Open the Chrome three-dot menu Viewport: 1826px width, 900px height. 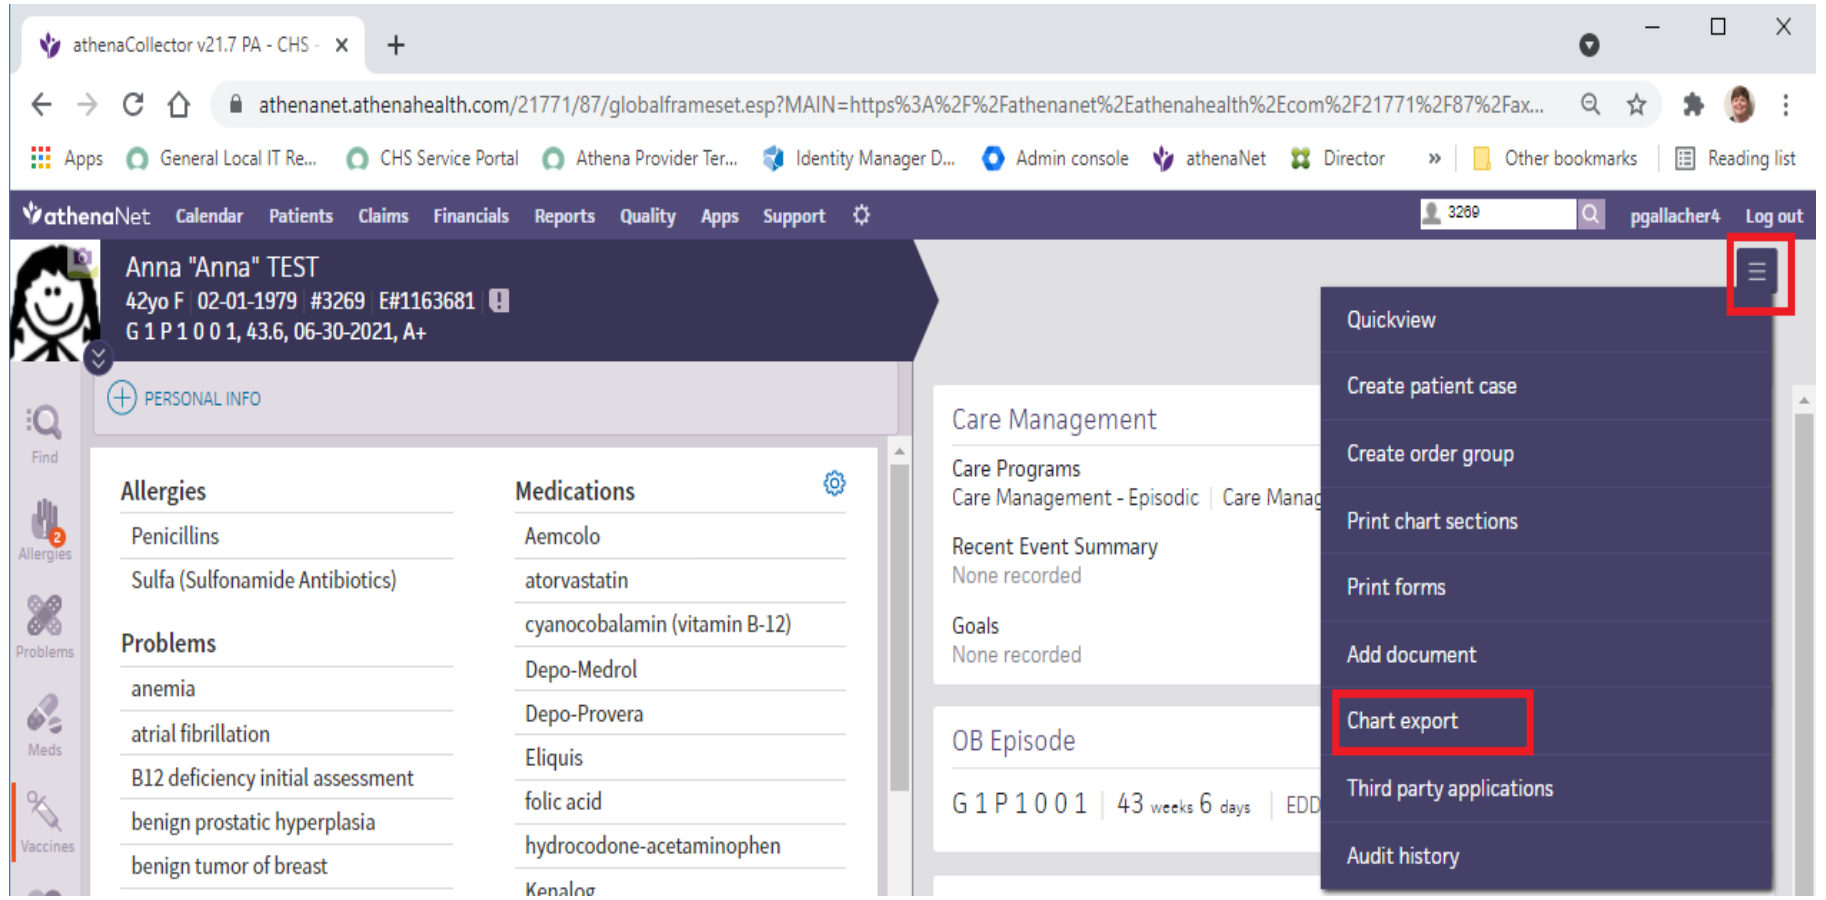coord(1786,104)
